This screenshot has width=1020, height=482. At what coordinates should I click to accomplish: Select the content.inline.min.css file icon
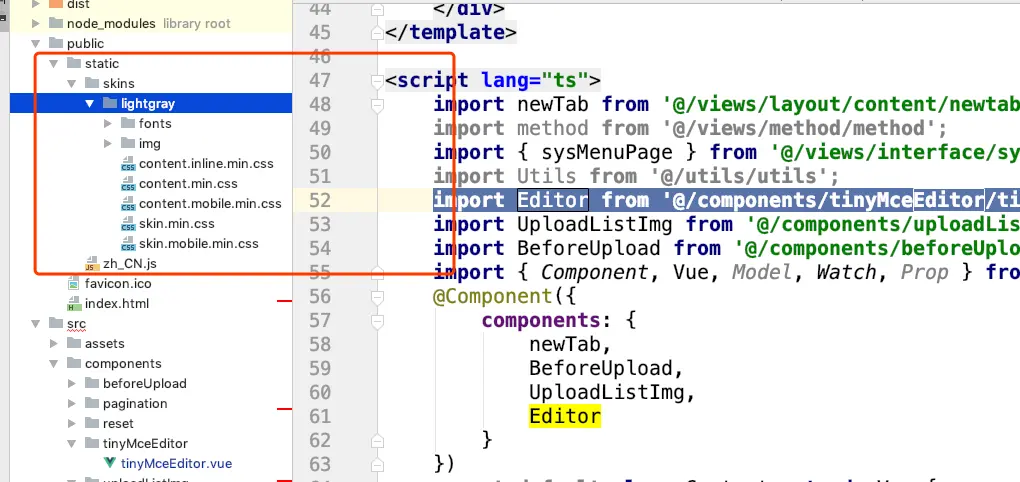click(128, 164)
